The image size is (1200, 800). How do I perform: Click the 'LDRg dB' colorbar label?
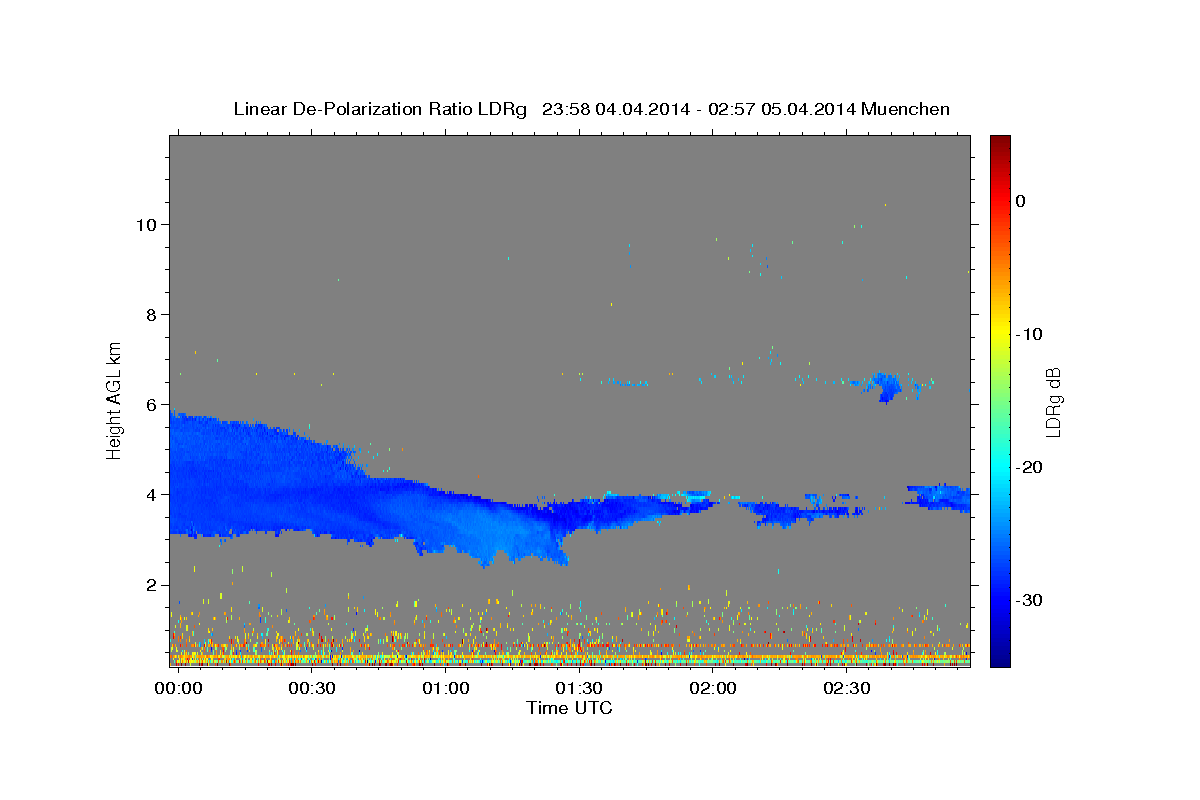(x=1052, y=402)
